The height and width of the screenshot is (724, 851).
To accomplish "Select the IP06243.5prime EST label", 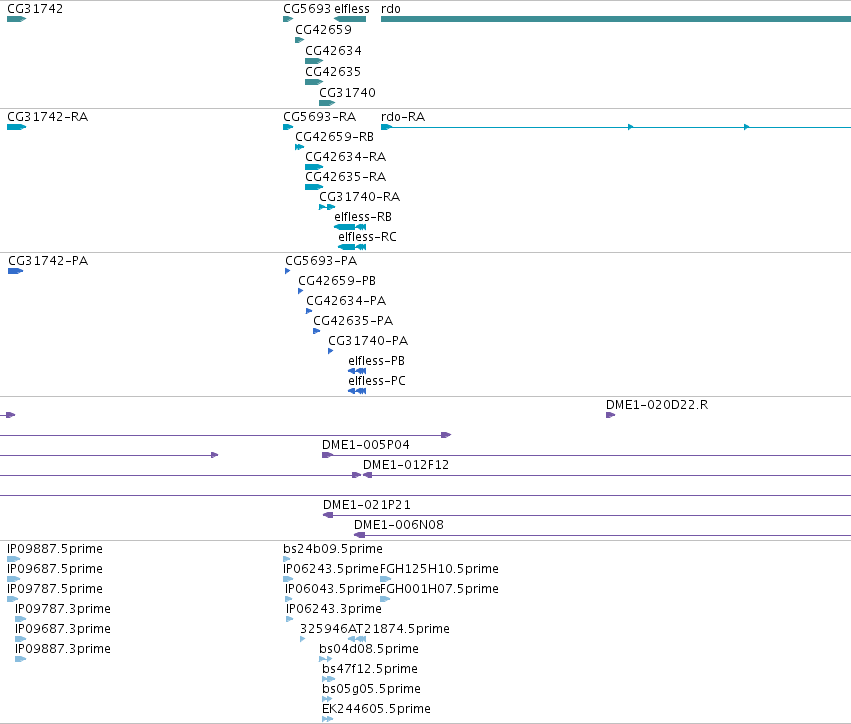I will click(331, 569).
